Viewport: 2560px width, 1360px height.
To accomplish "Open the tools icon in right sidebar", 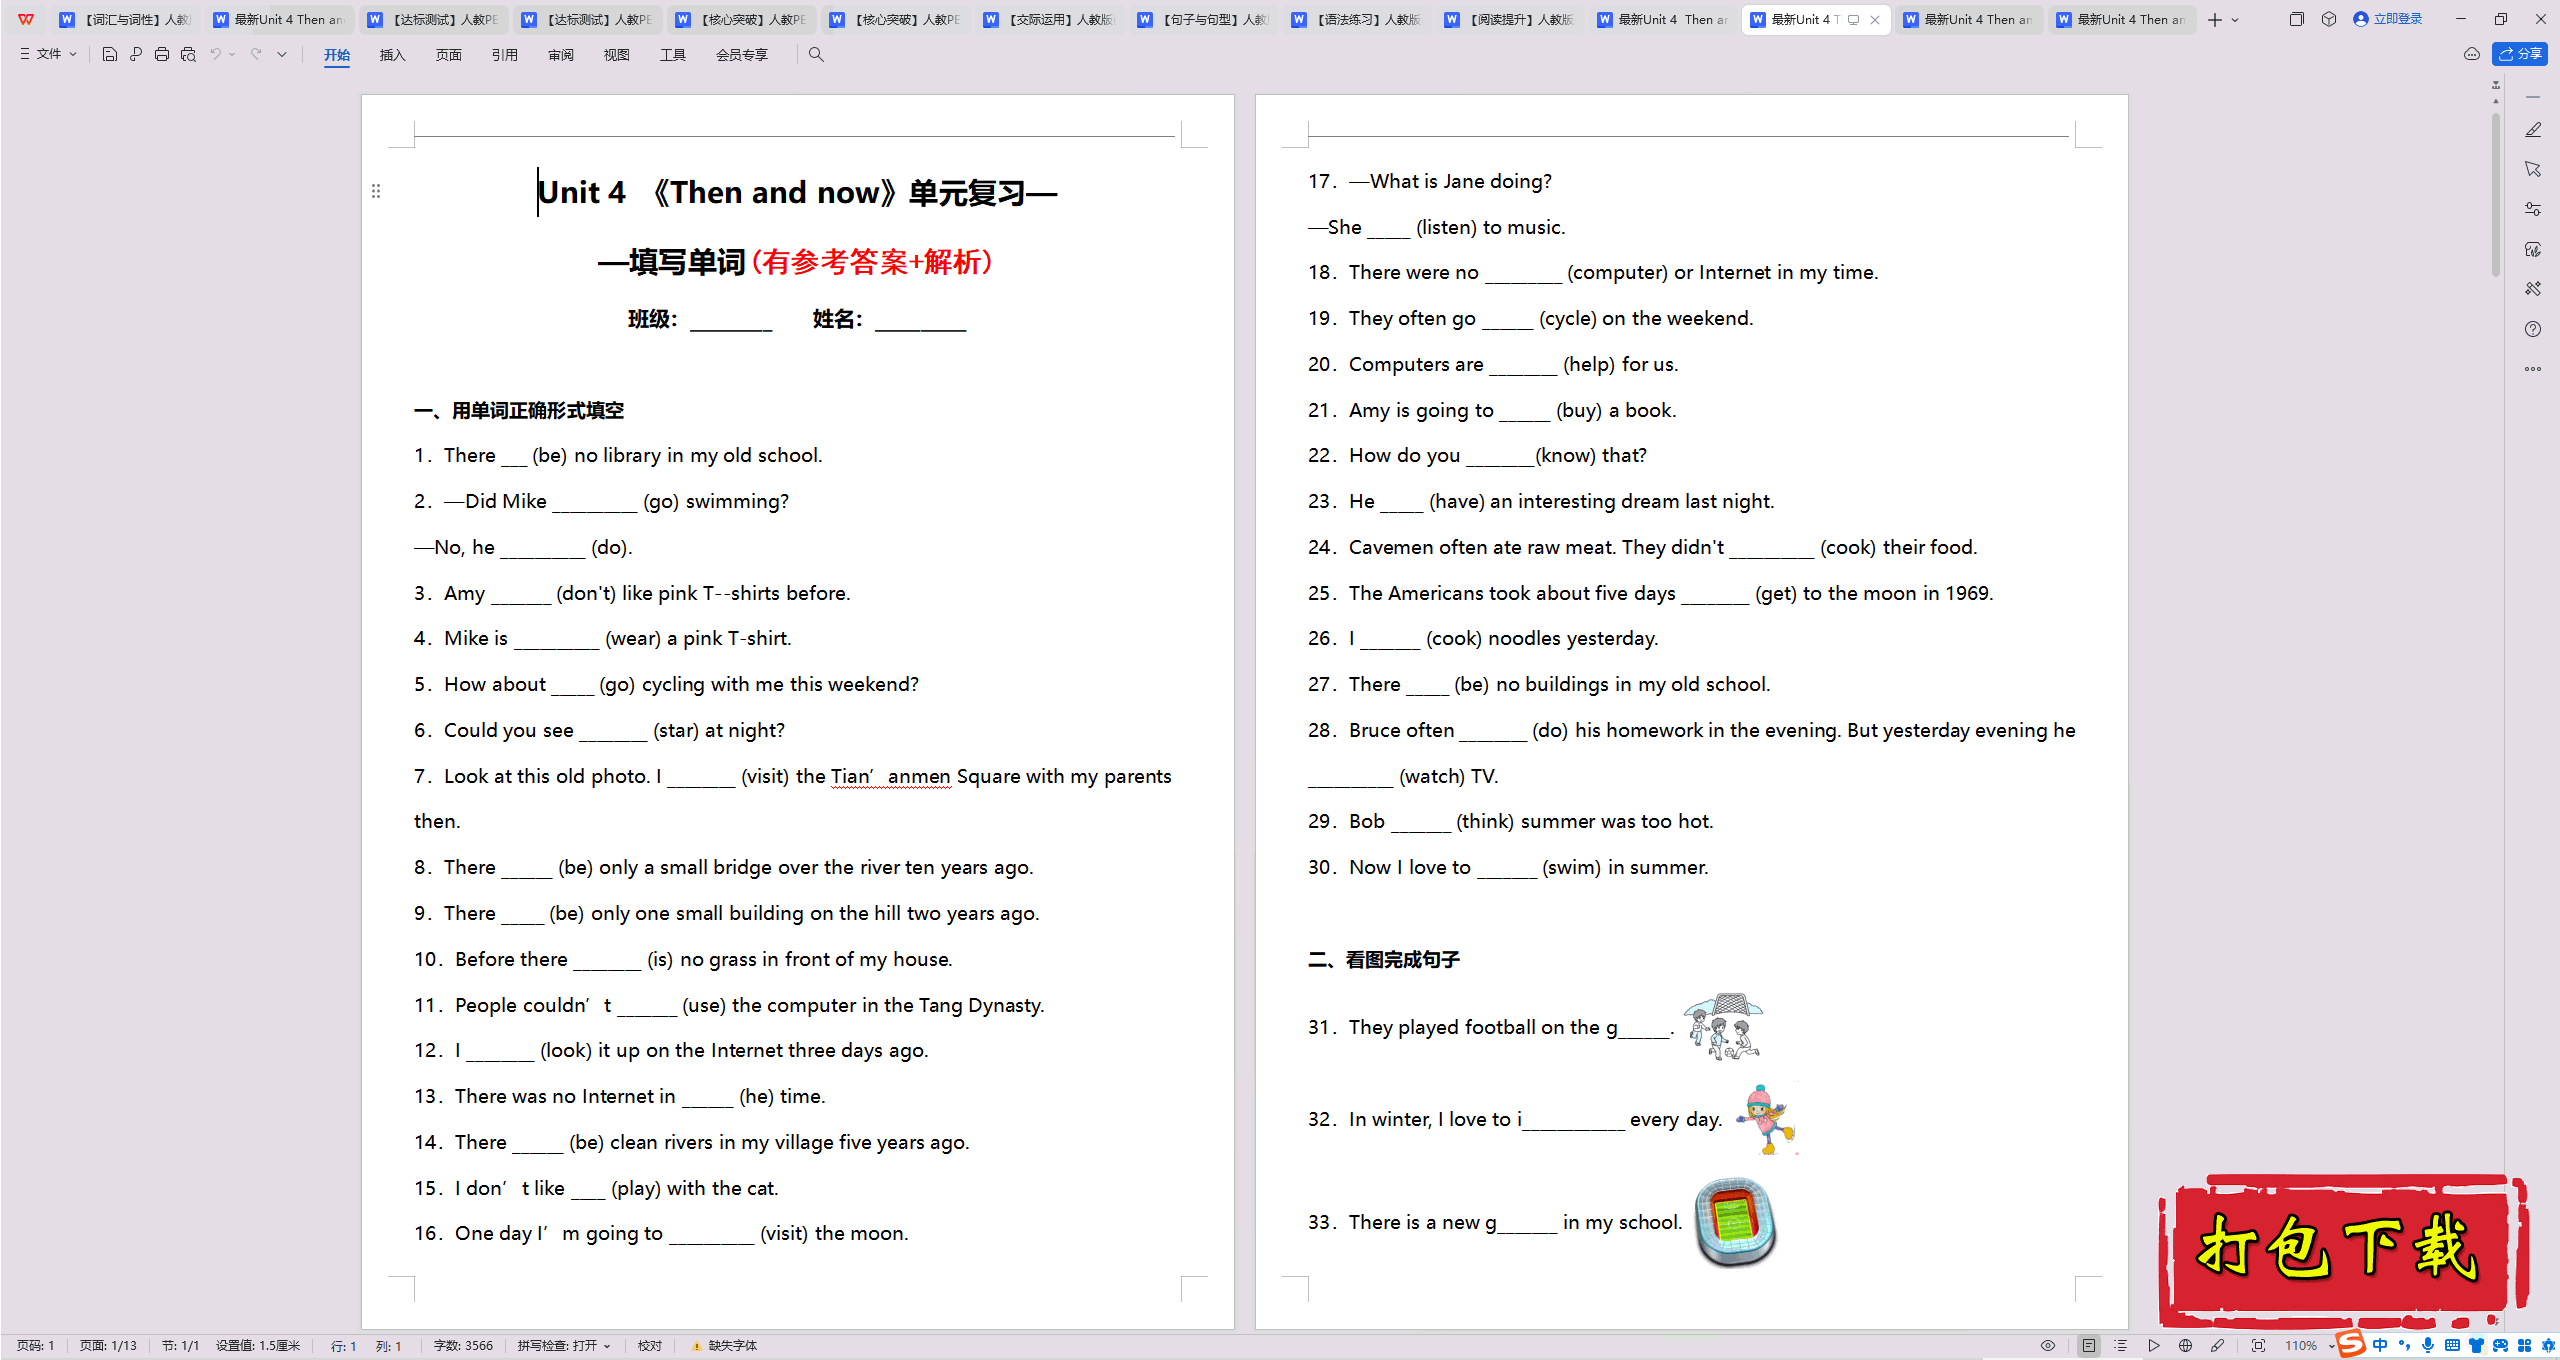I will pyautogui.click(x=2532, y=289).
